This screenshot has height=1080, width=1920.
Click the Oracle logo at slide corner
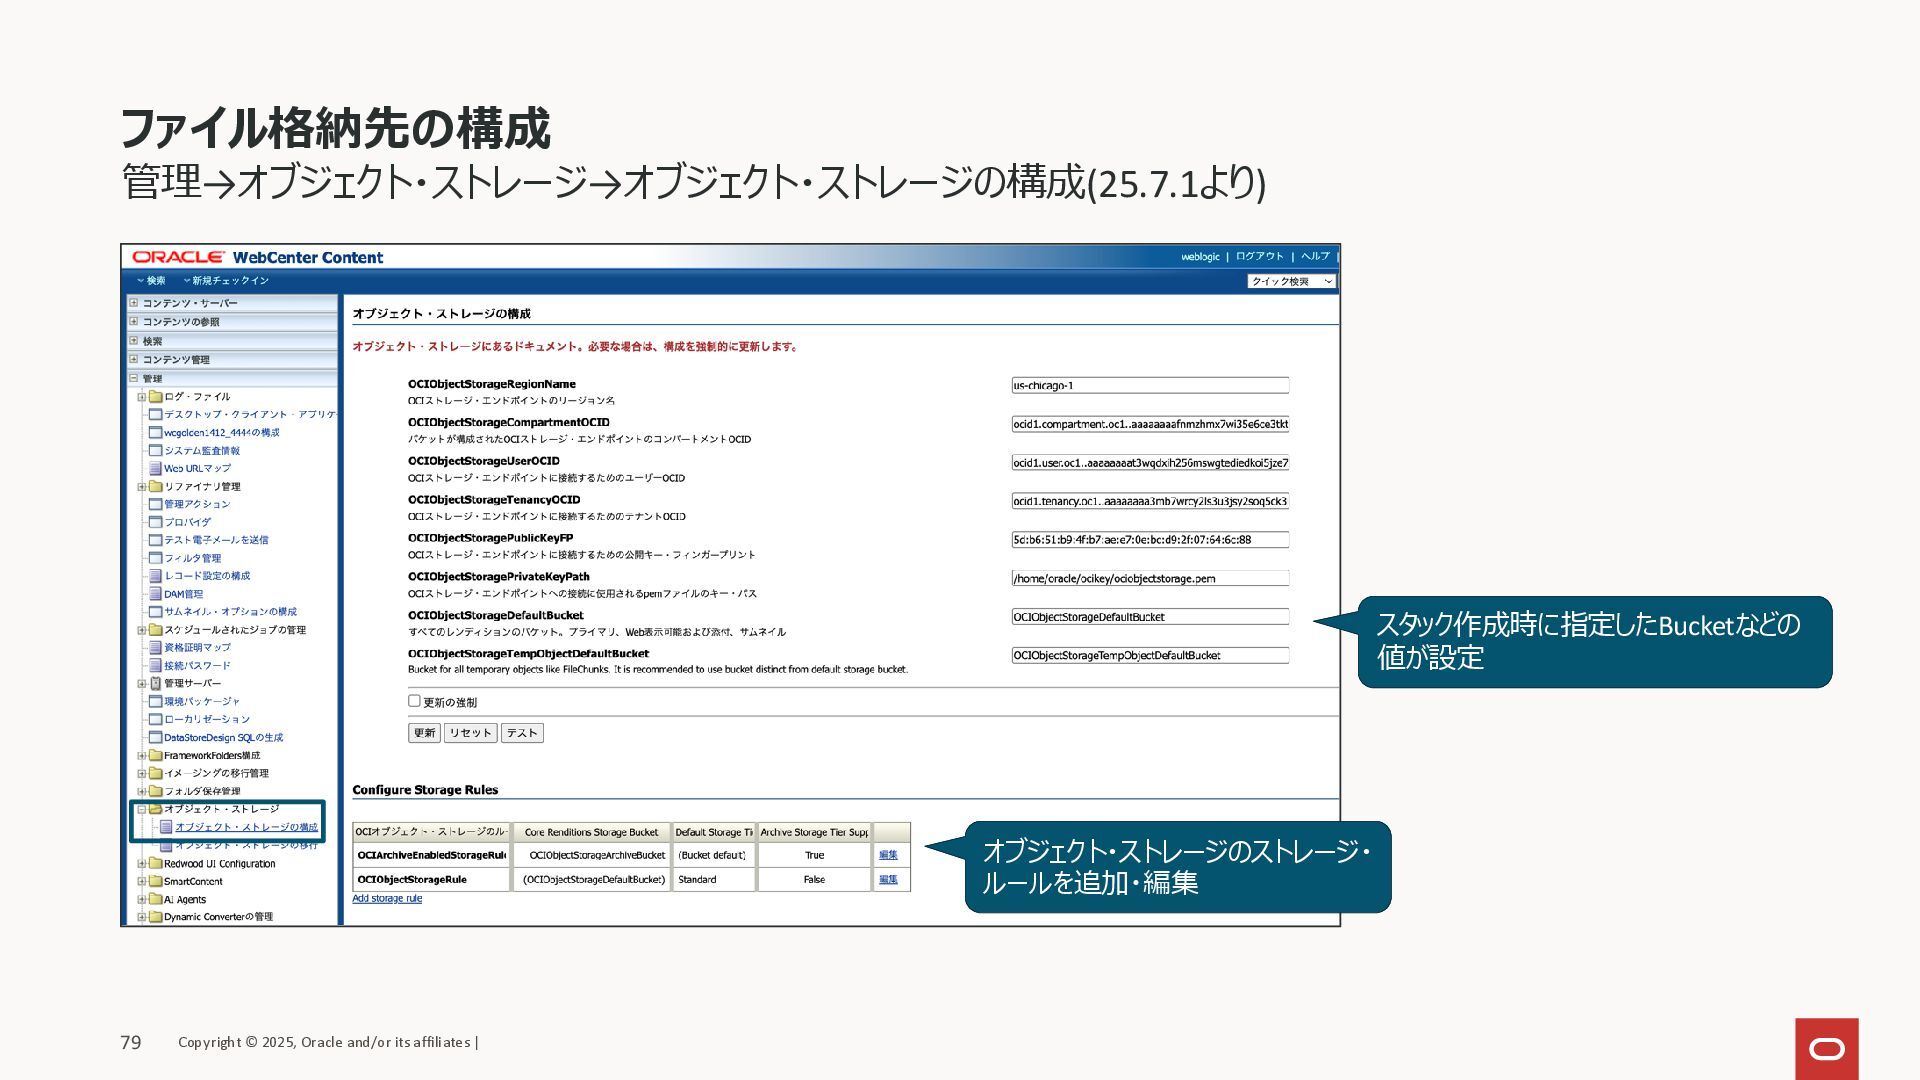pyautogui.click(x=1826, y=1048)
